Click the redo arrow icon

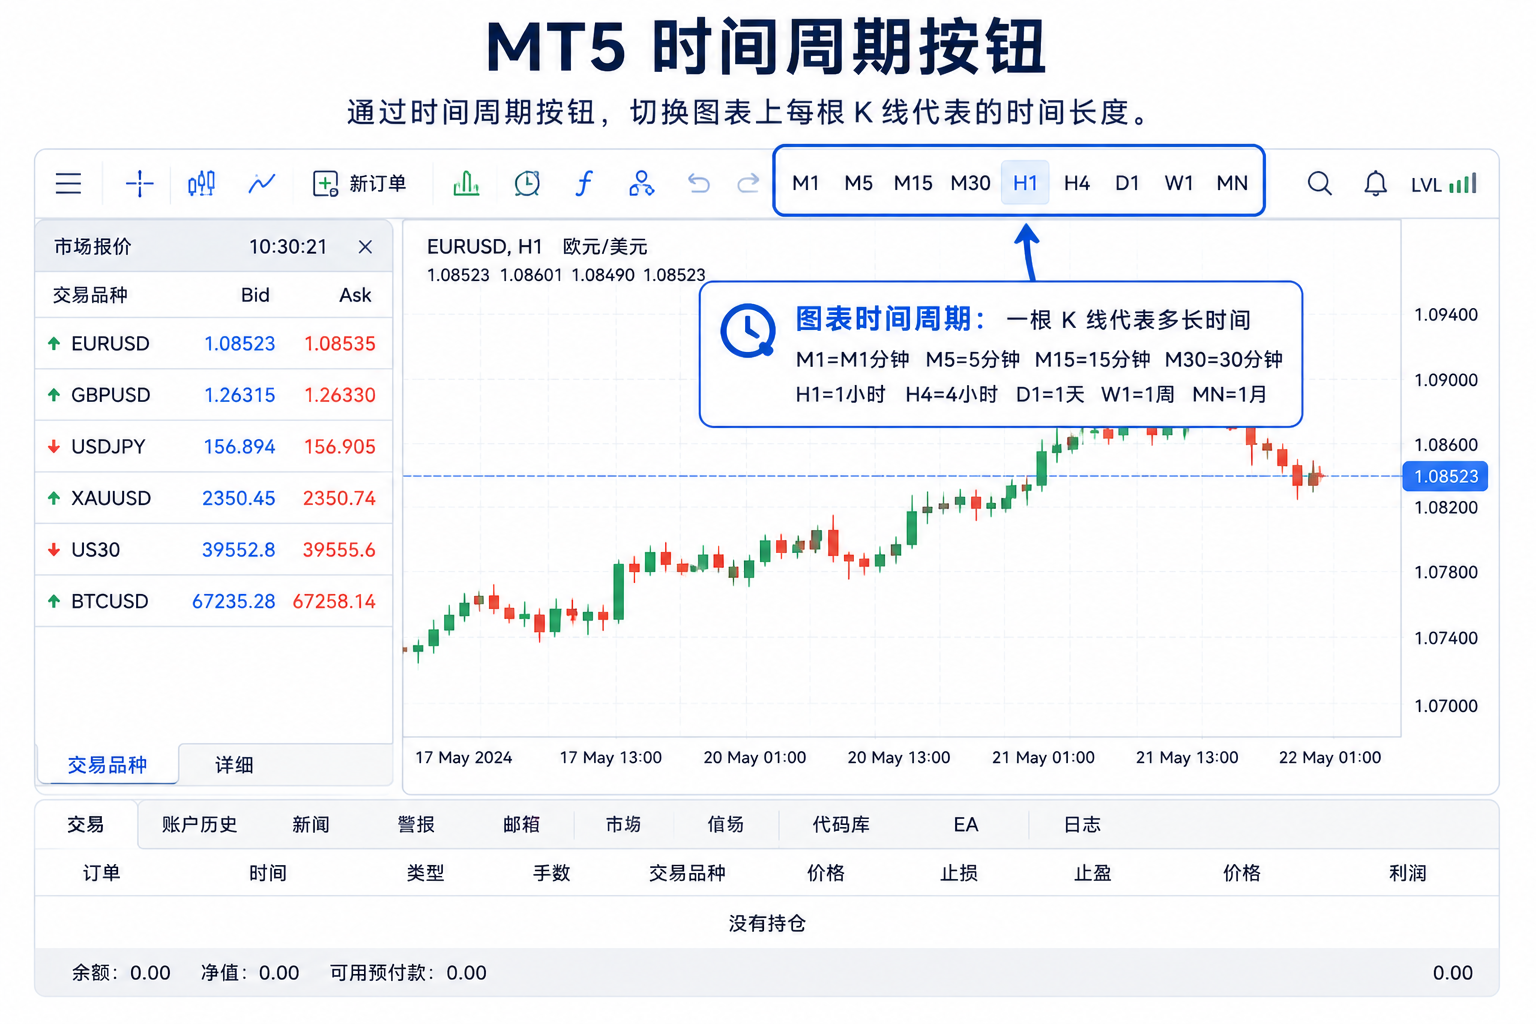pos(748,184)
